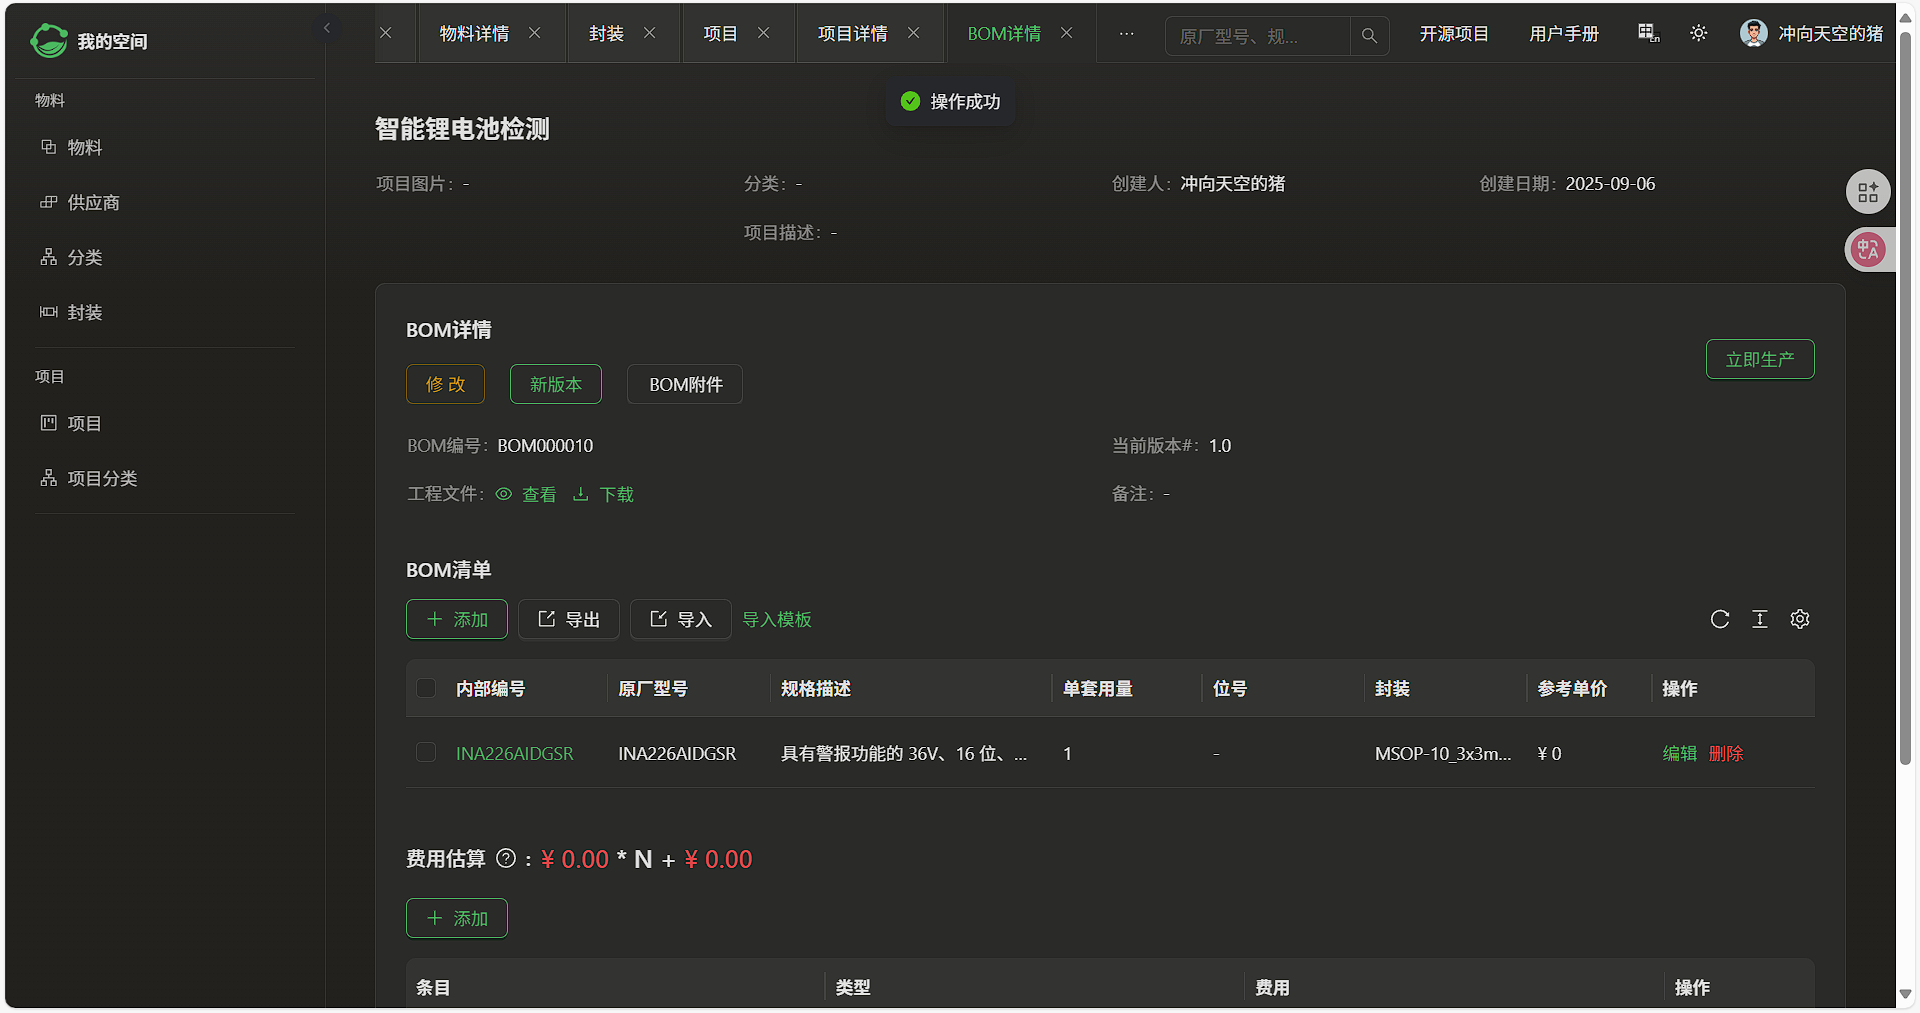The image size is (1920, 1013).
Task: Click the row density icon
Action: point(1759,619)
